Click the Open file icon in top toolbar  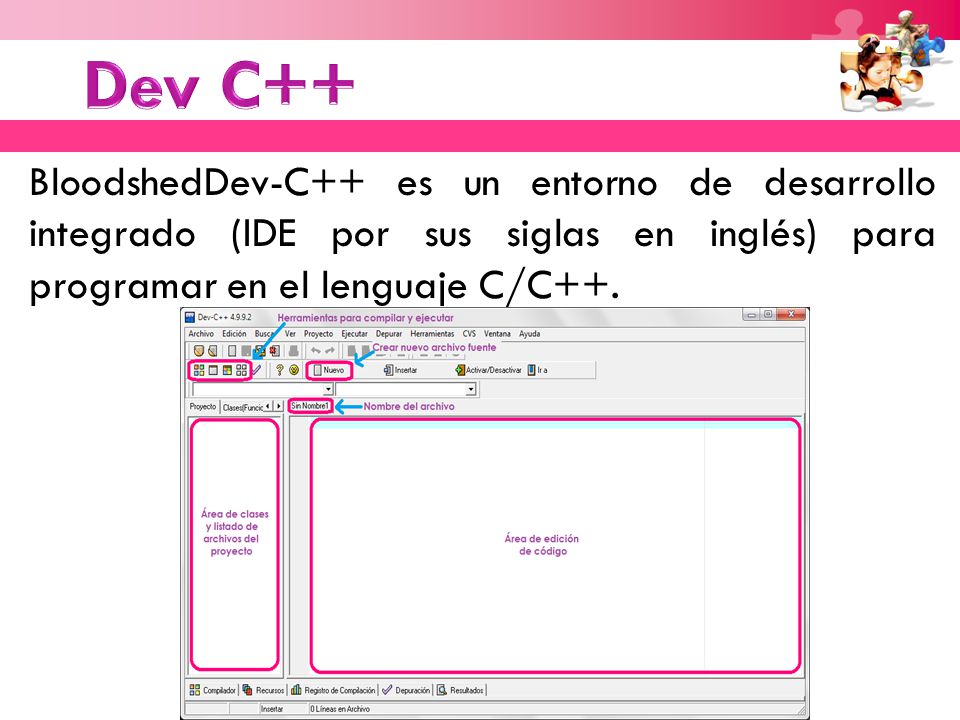point(212,351)
